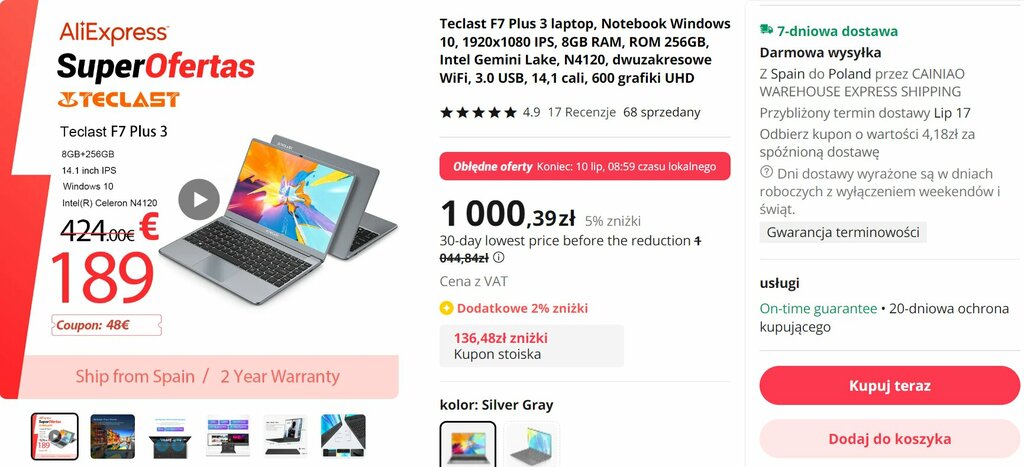
Task: Select the first video thumbnail
Action: point(55,436)
